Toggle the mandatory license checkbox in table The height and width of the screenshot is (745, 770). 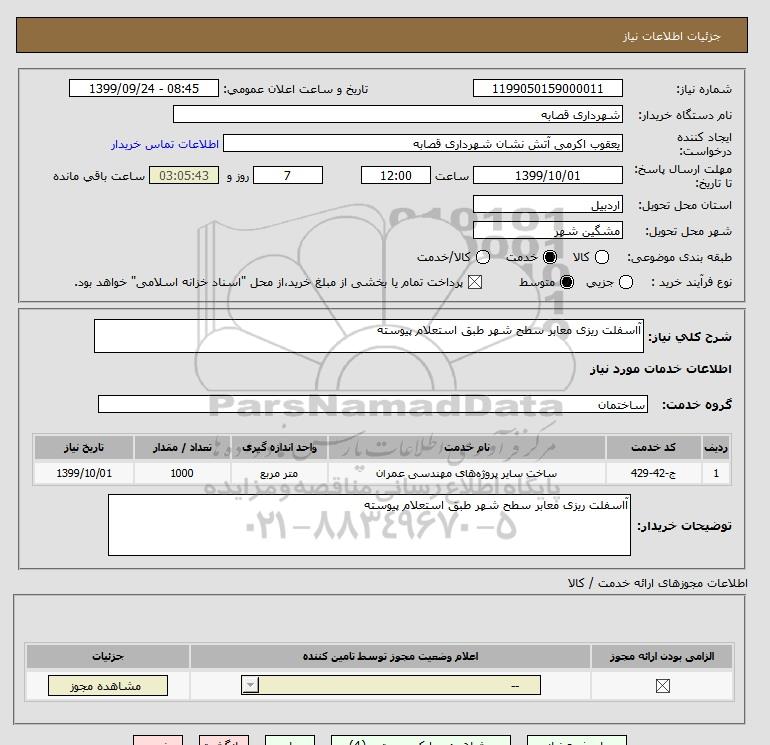click(x=662, y=686)
